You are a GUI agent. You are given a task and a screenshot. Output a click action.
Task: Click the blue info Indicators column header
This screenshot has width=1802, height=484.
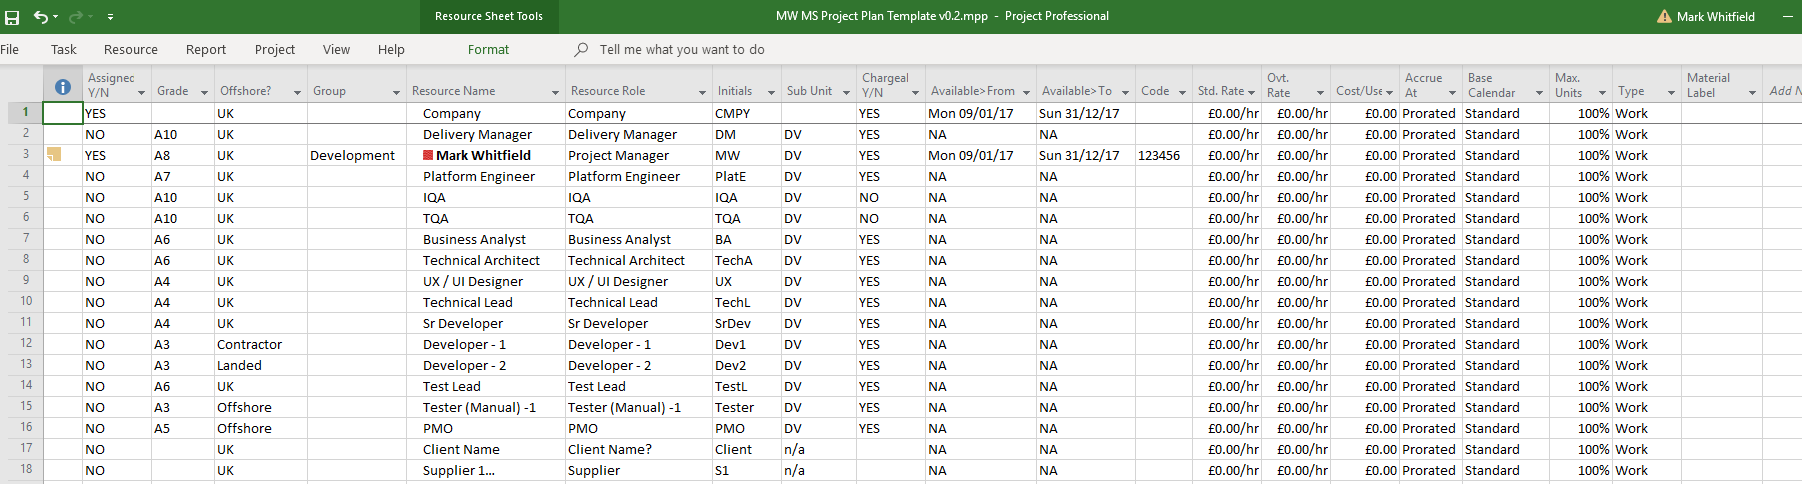[62, 87]
